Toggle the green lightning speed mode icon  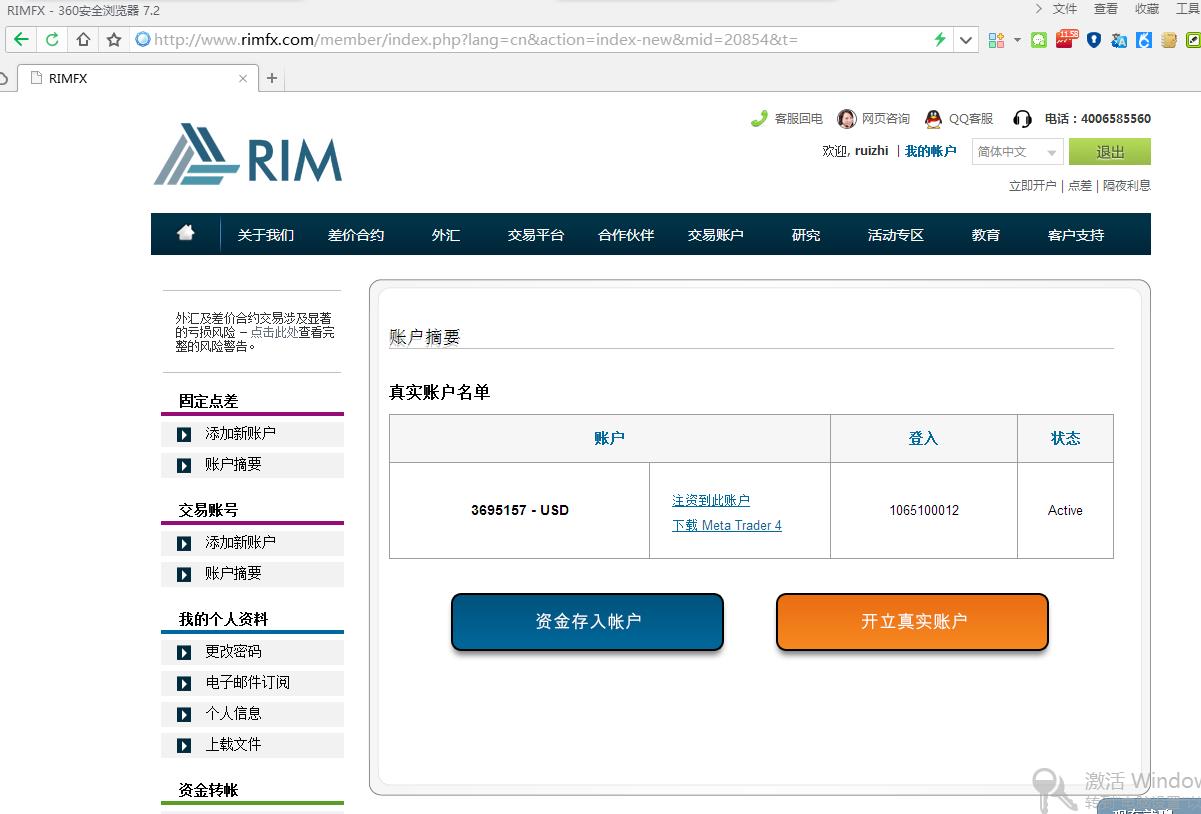click(939, 40)
